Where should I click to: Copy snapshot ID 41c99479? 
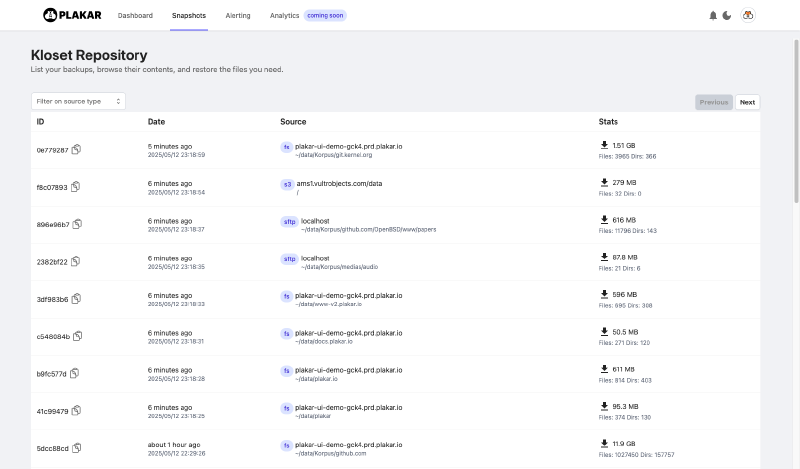coord(76,410)
